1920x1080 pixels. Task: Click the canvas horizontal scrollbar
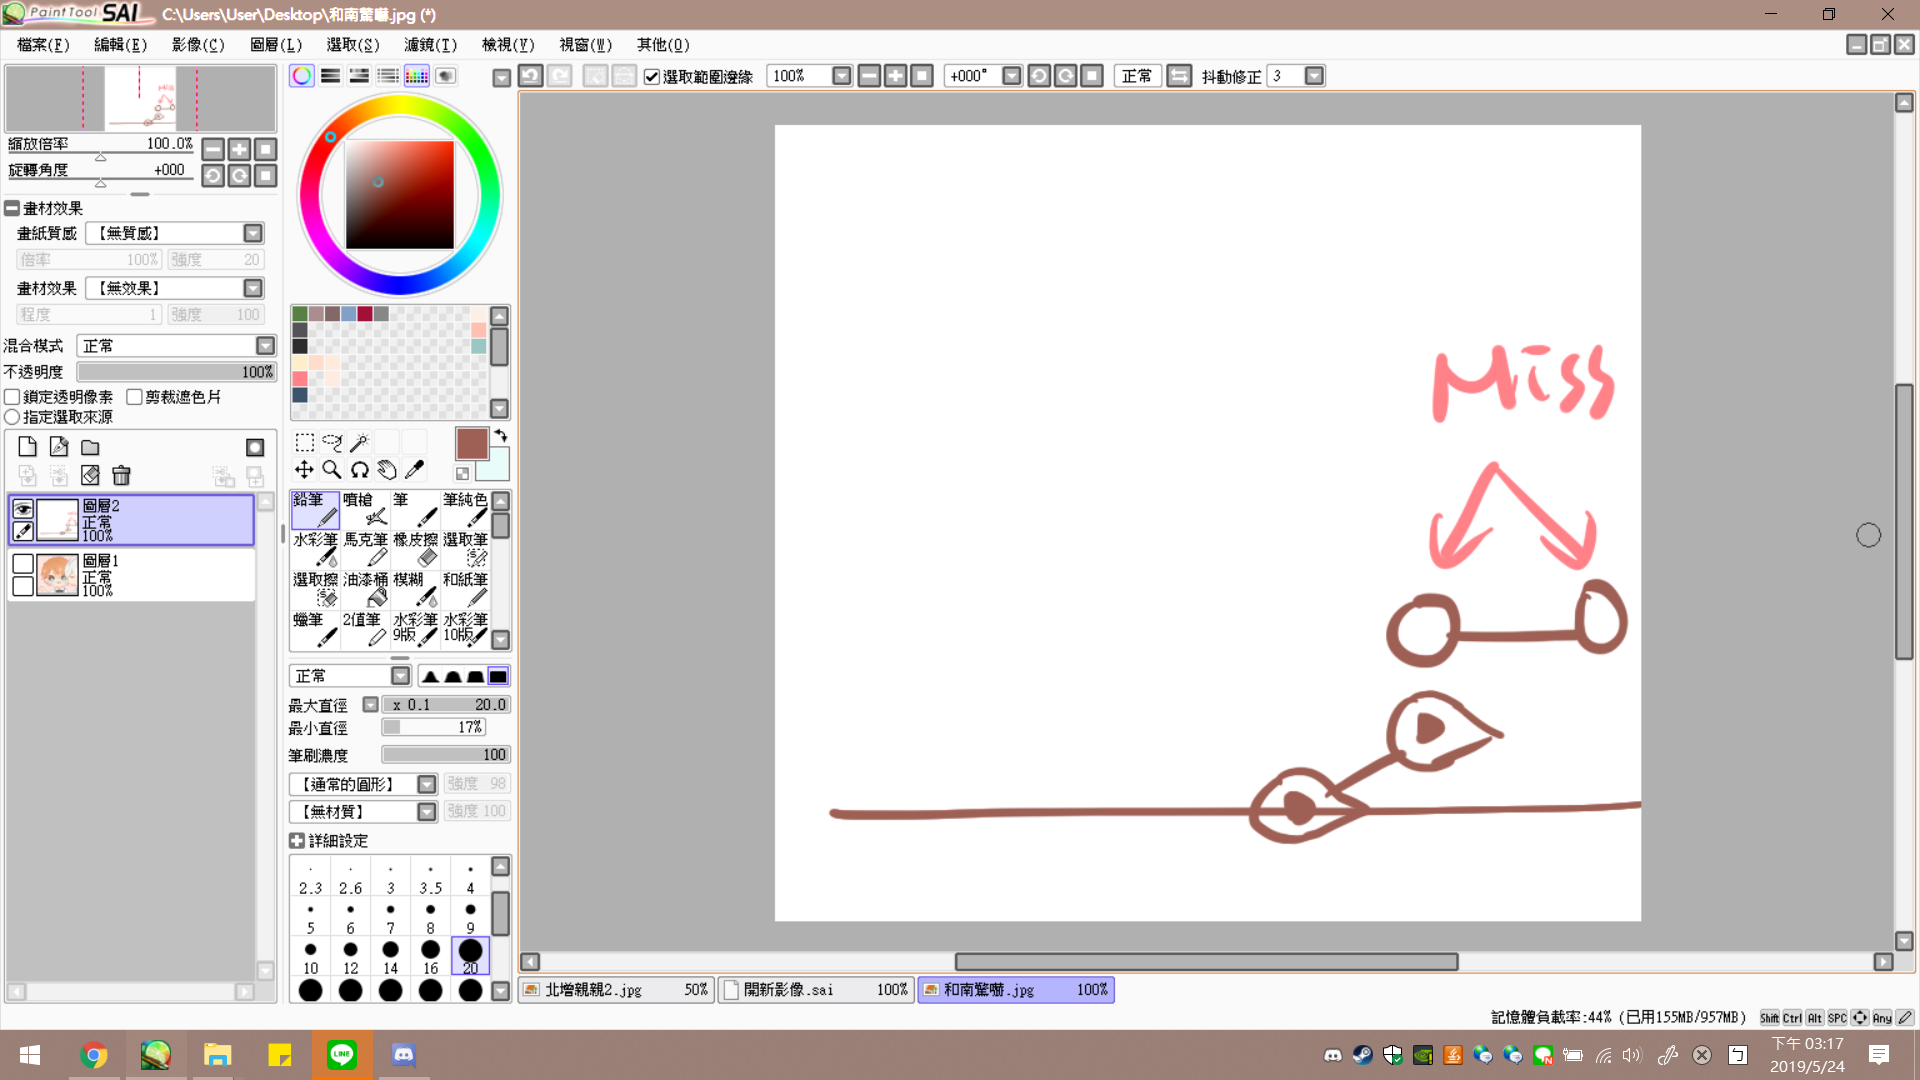(1206, 961)
